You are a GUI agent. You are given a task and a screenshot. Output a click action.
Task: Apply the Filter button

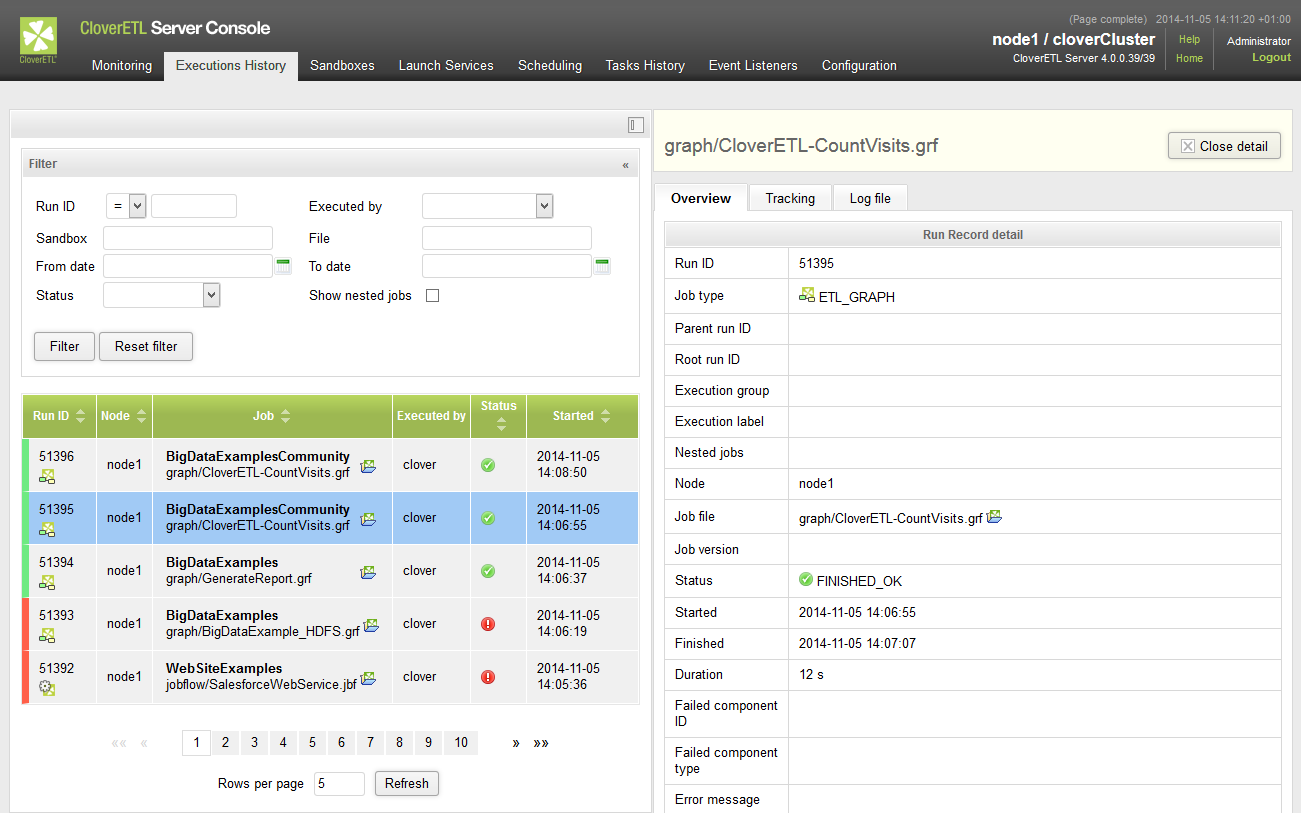click(64, 346)
